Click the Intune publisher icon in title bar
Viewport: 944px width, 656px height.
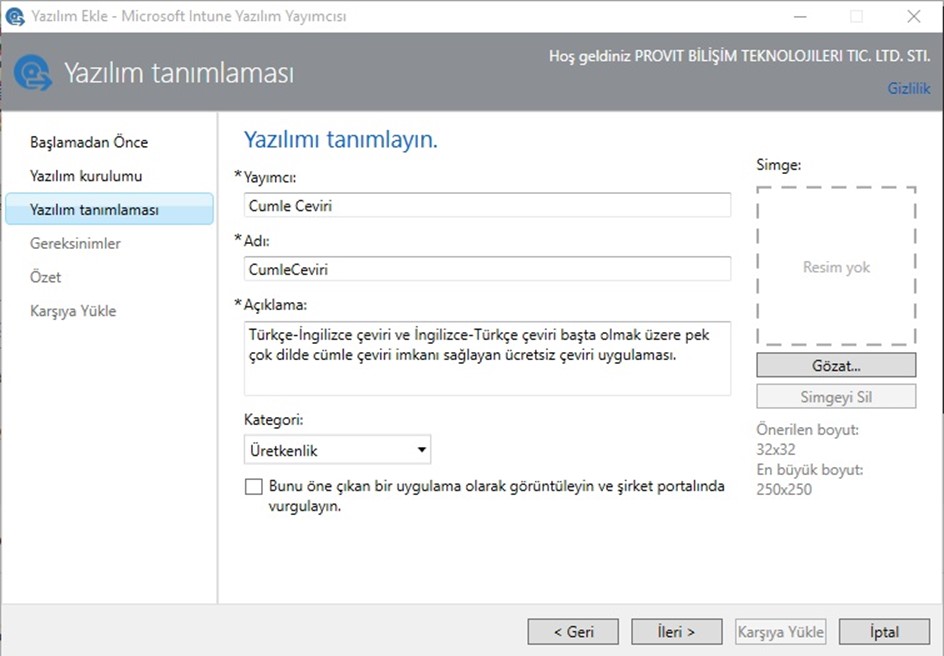point(14,16)
